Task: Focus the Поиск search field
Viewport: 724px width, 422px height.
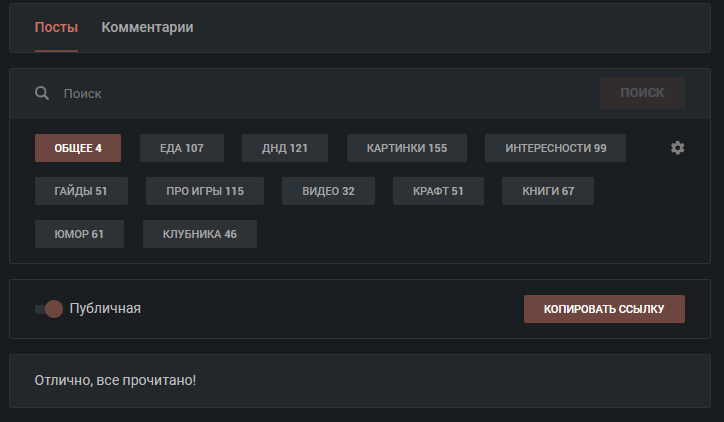Action: tap(320, 93)
